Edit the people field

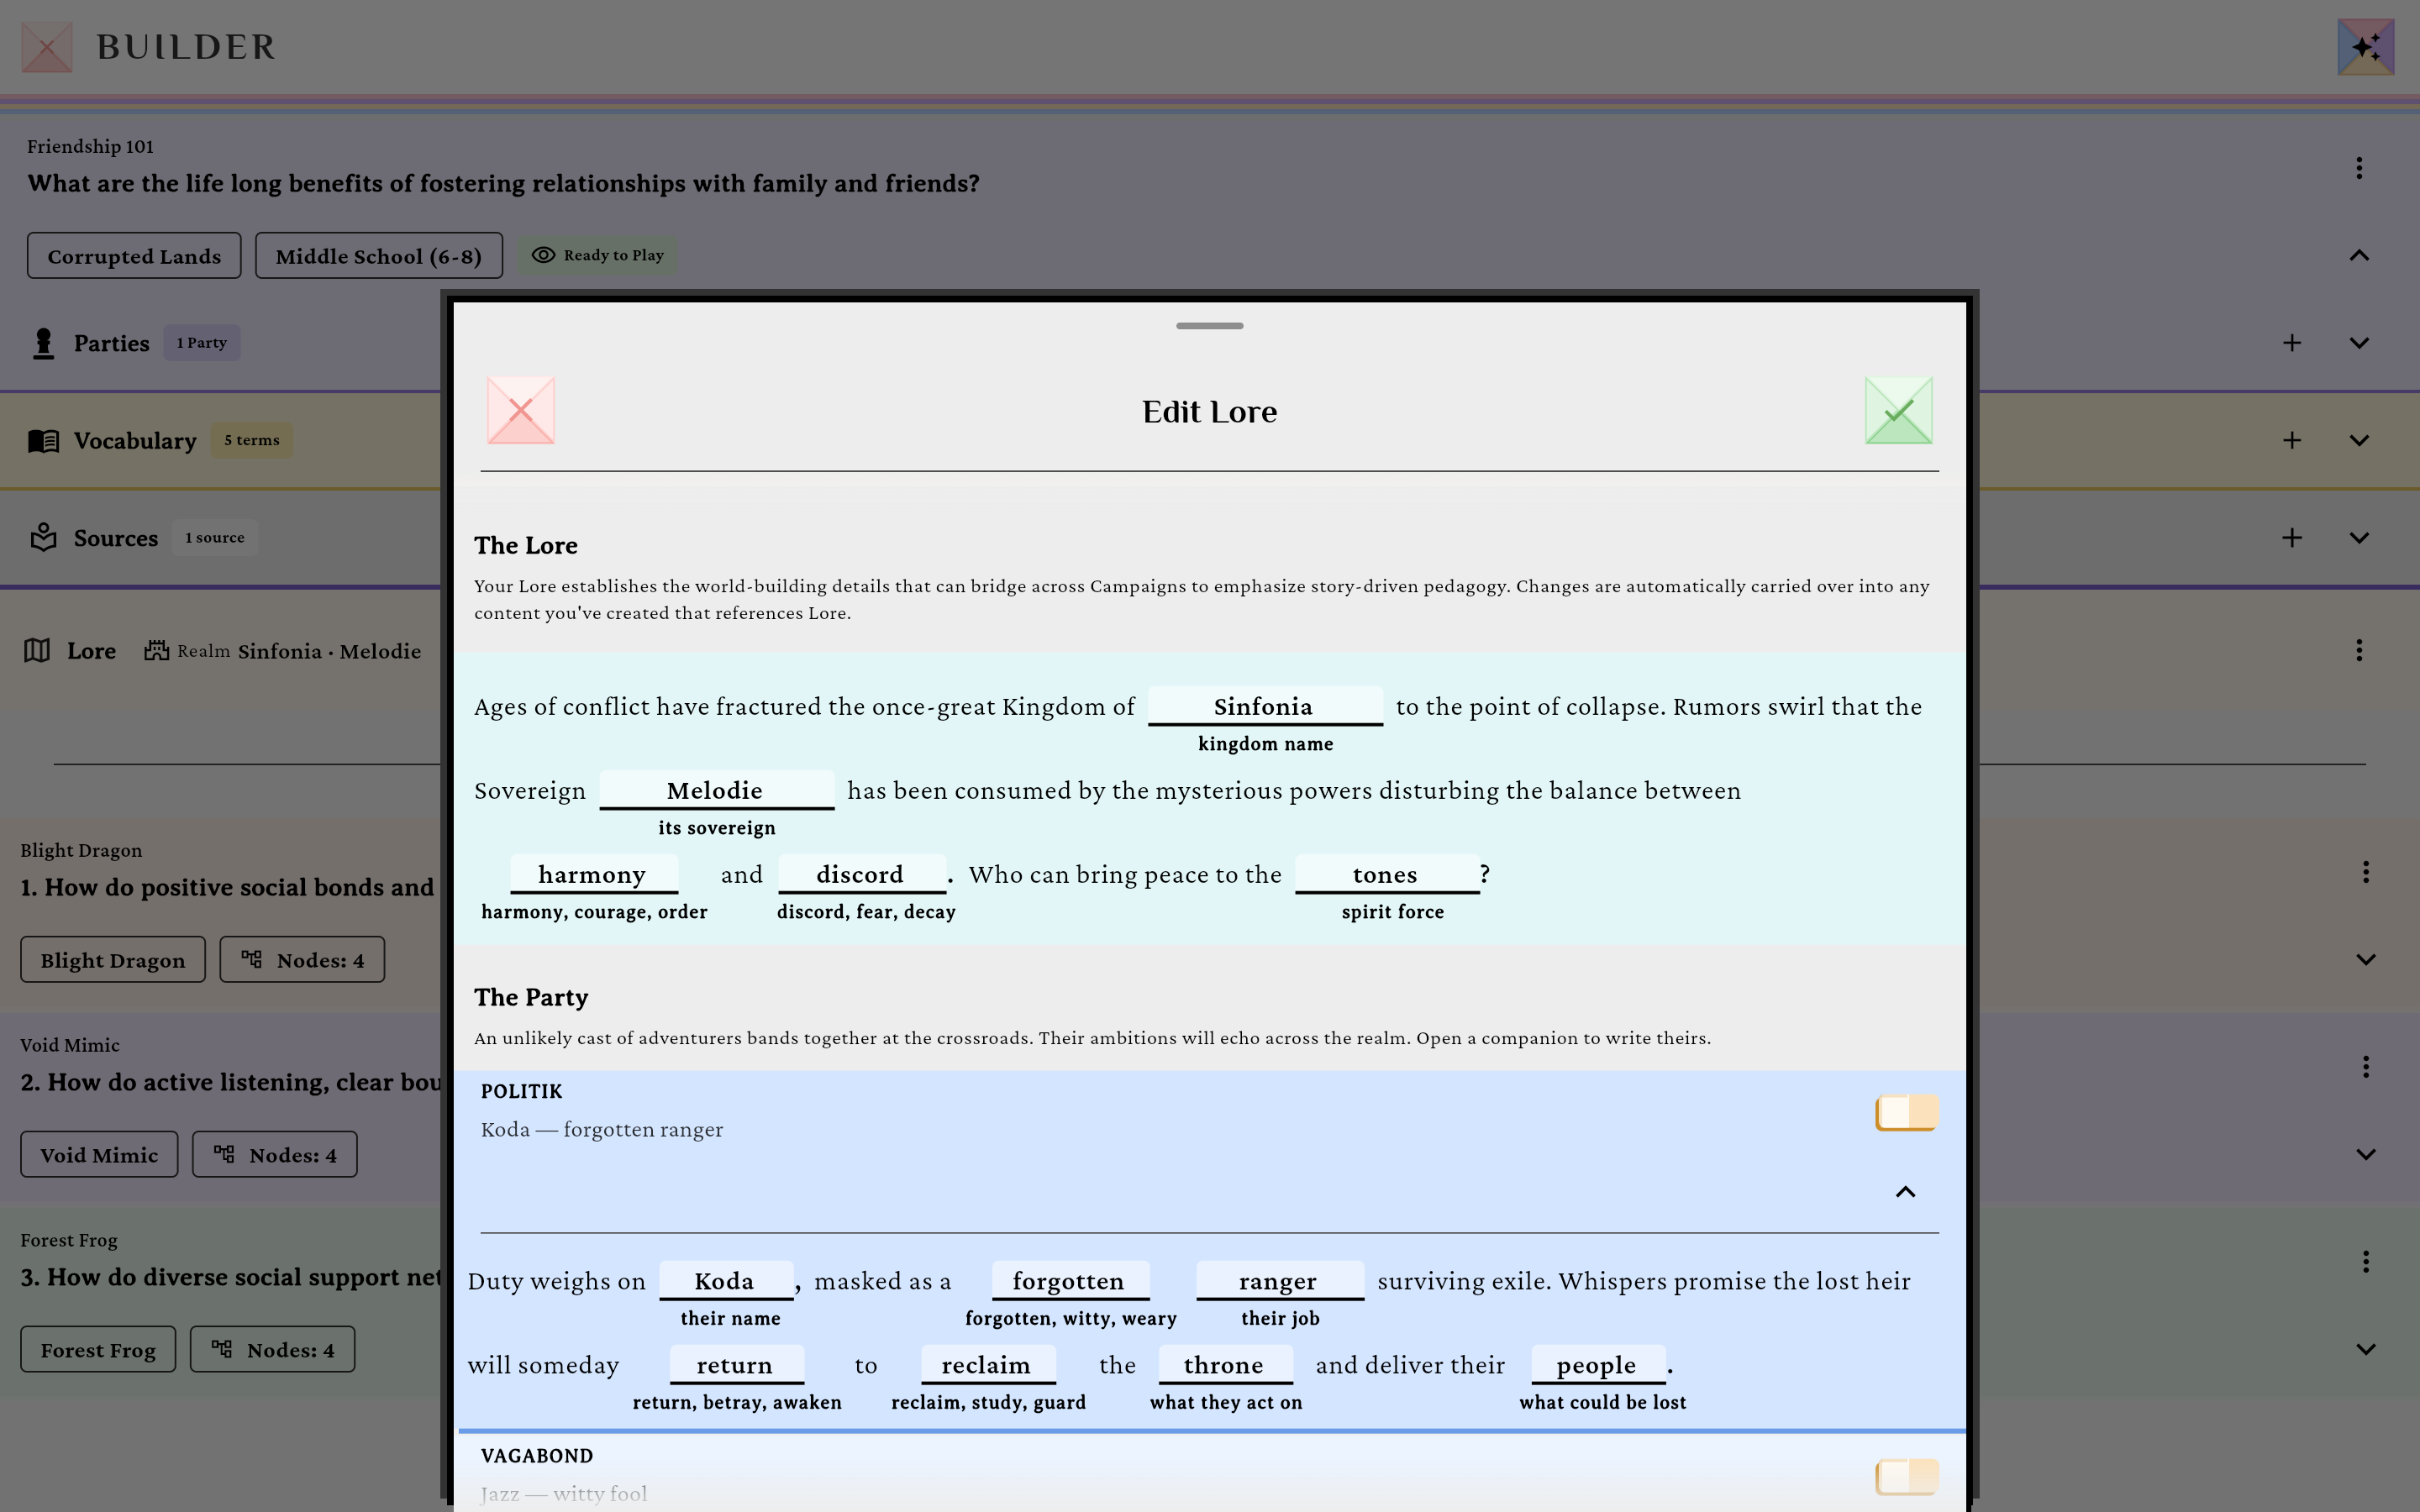(1598, 1365)
